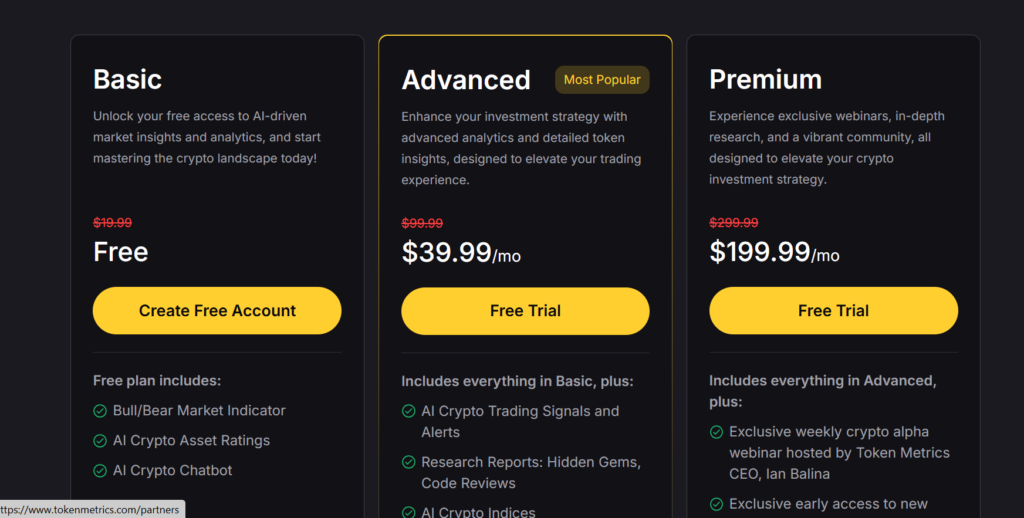1024x518 pixels.
Task: Select the check icon next to AI Crypto Indices
Action: coord(409,512)
